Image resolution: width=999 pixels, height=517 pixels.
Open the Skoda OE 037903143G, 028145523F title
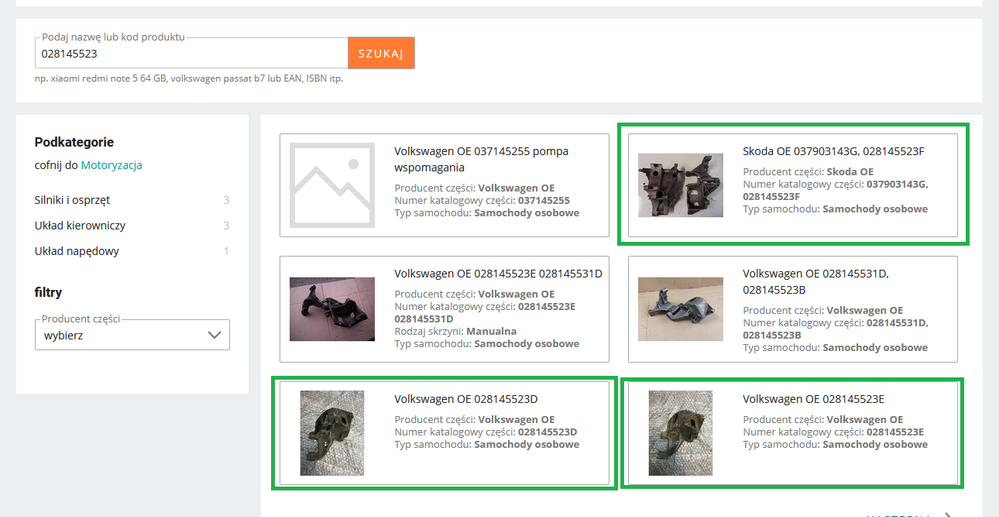(x=833, y=151)
